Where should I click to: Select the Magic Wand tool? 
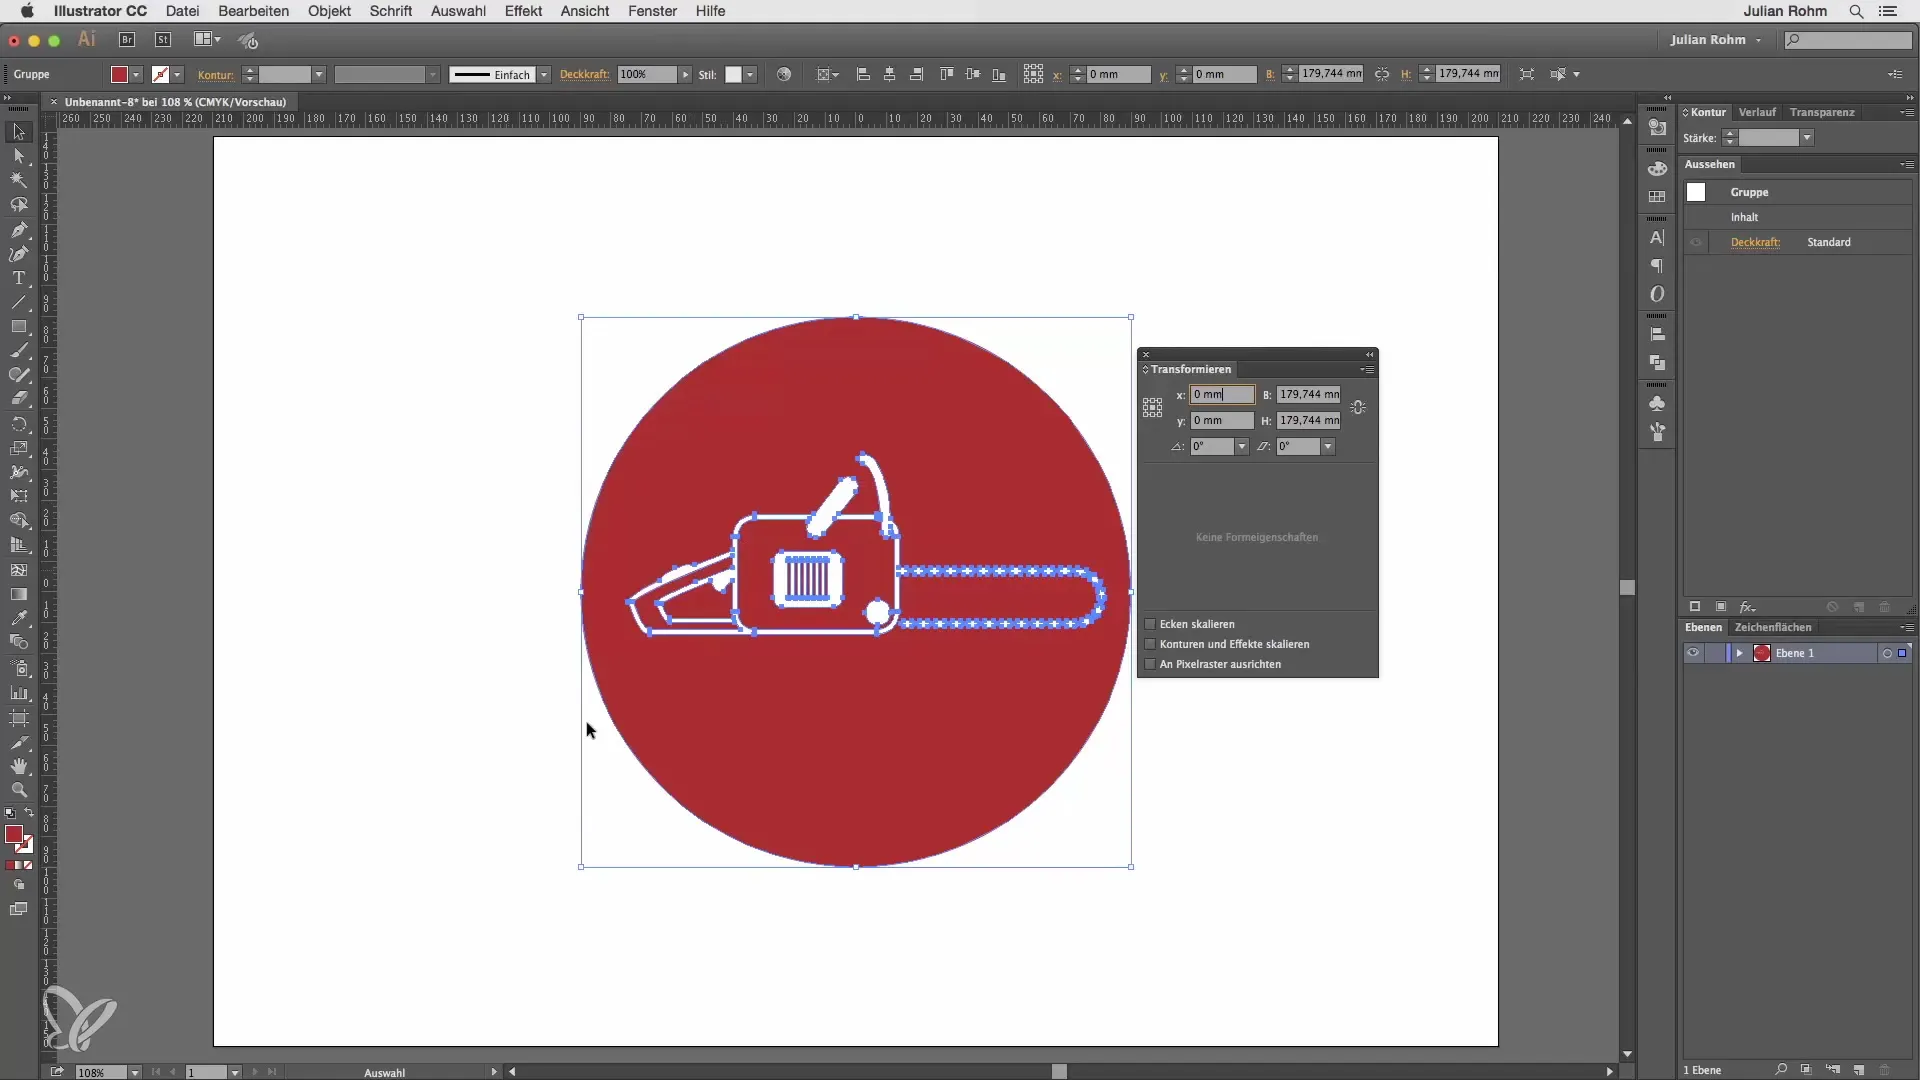[18, 181]
